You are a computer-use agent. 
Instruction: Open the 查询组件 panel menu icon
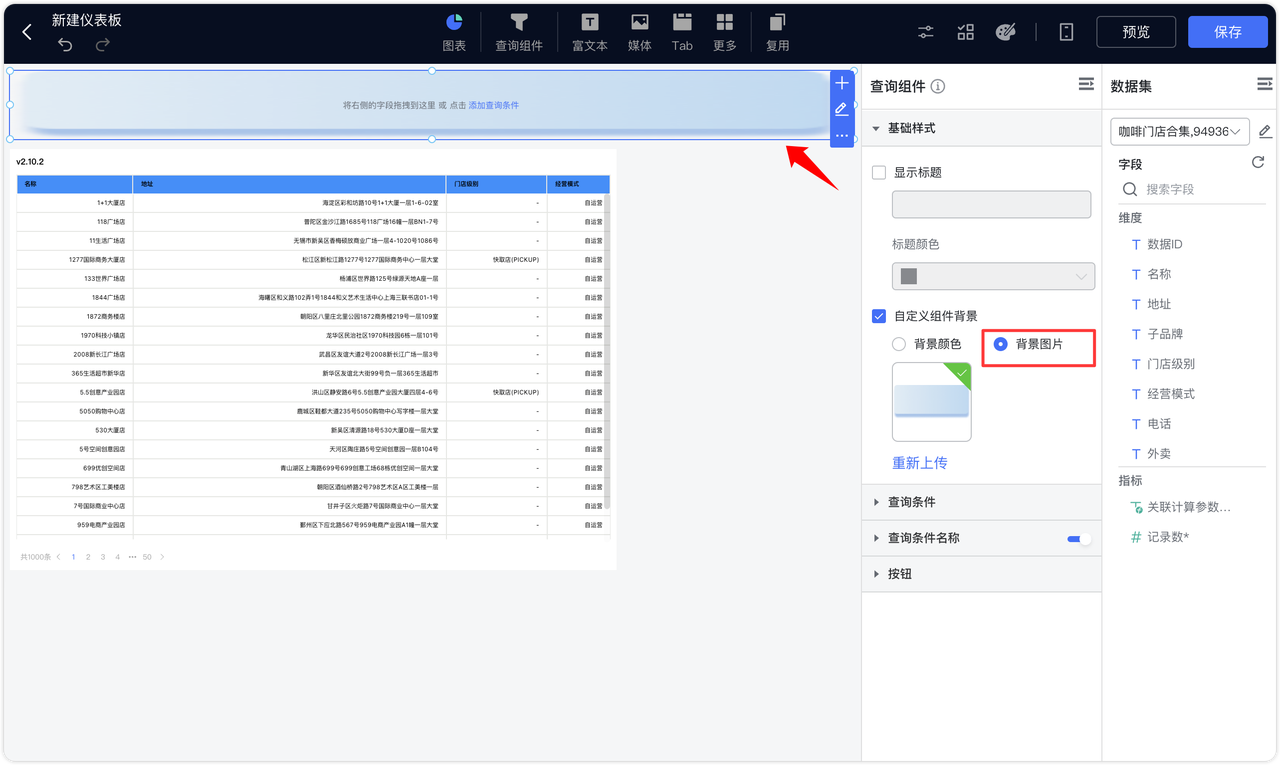tap(1086, 85)
